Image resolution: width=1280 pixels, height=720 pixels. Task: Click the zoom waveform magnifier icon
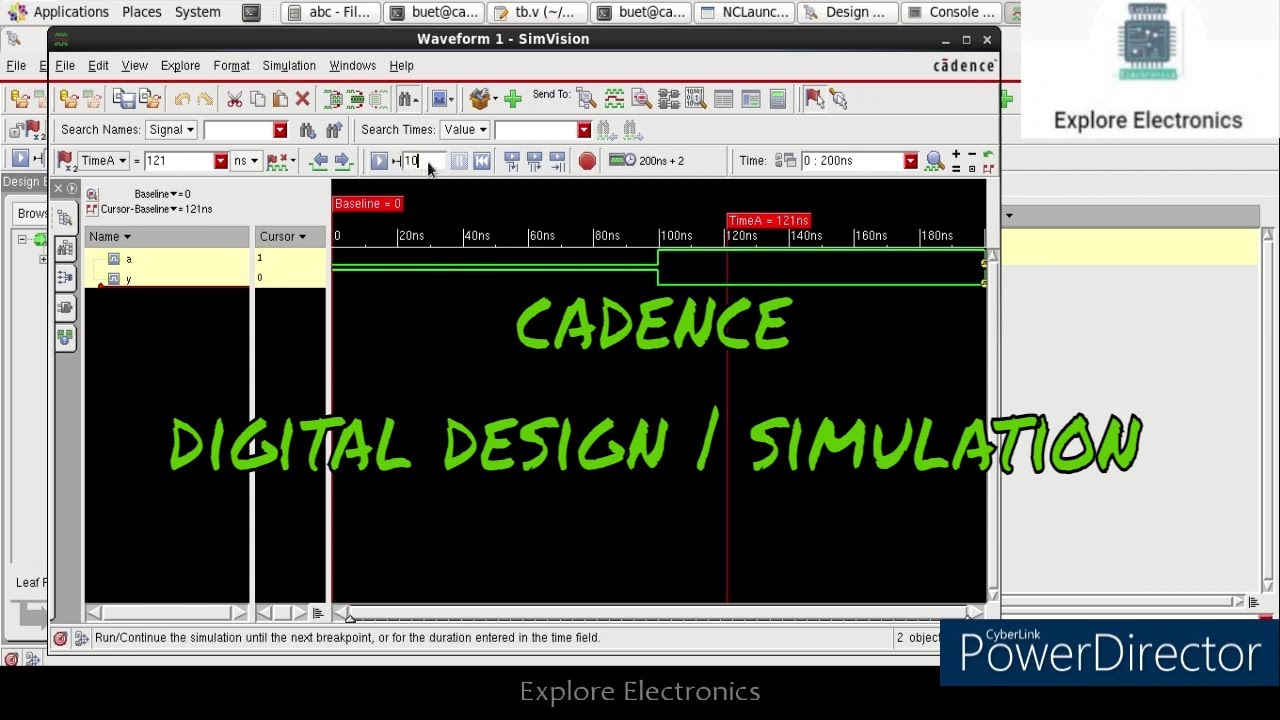point(934,161)
